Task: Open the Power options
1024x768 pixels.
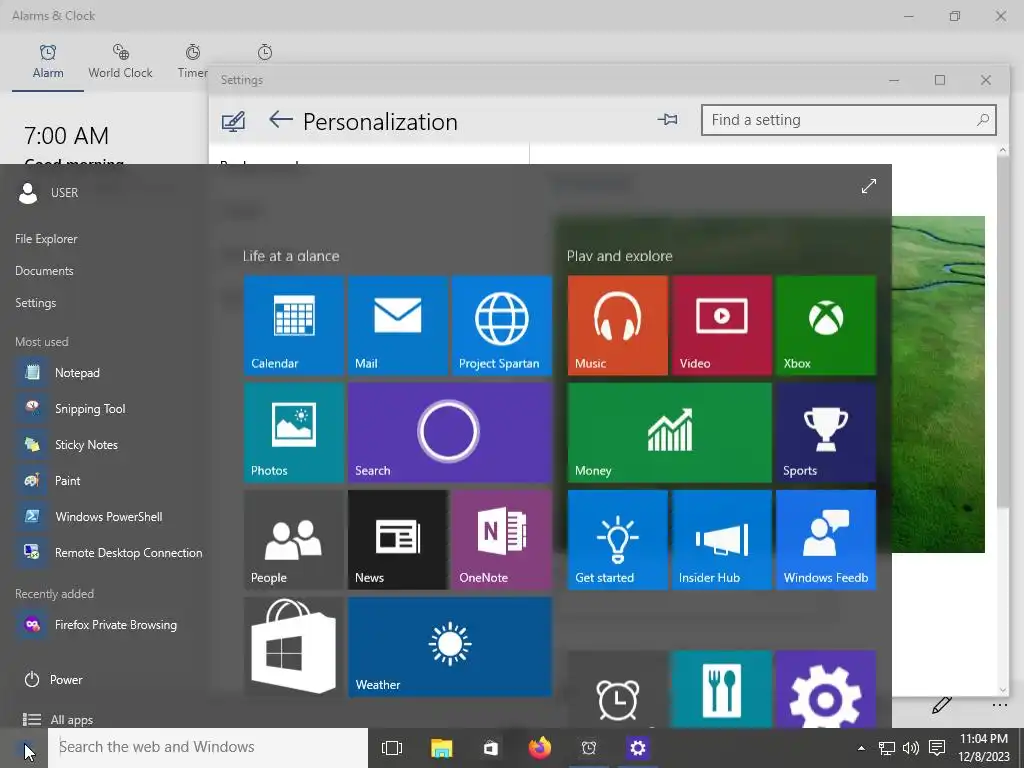Action: (x=54, y=680)
